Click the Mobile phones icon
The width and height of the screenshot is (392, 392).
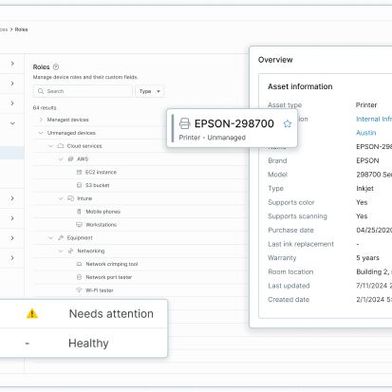click(x=79, y=211)
